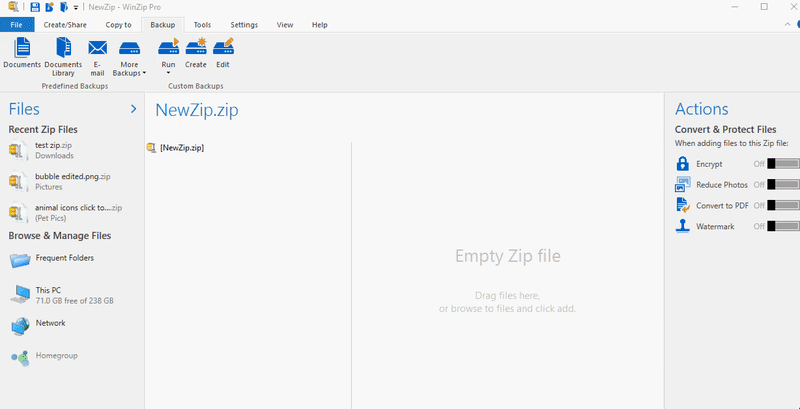Screen dimensions: 800x409
Task: Click the WinZip app icon in title bar
Action: coord(13,7)
